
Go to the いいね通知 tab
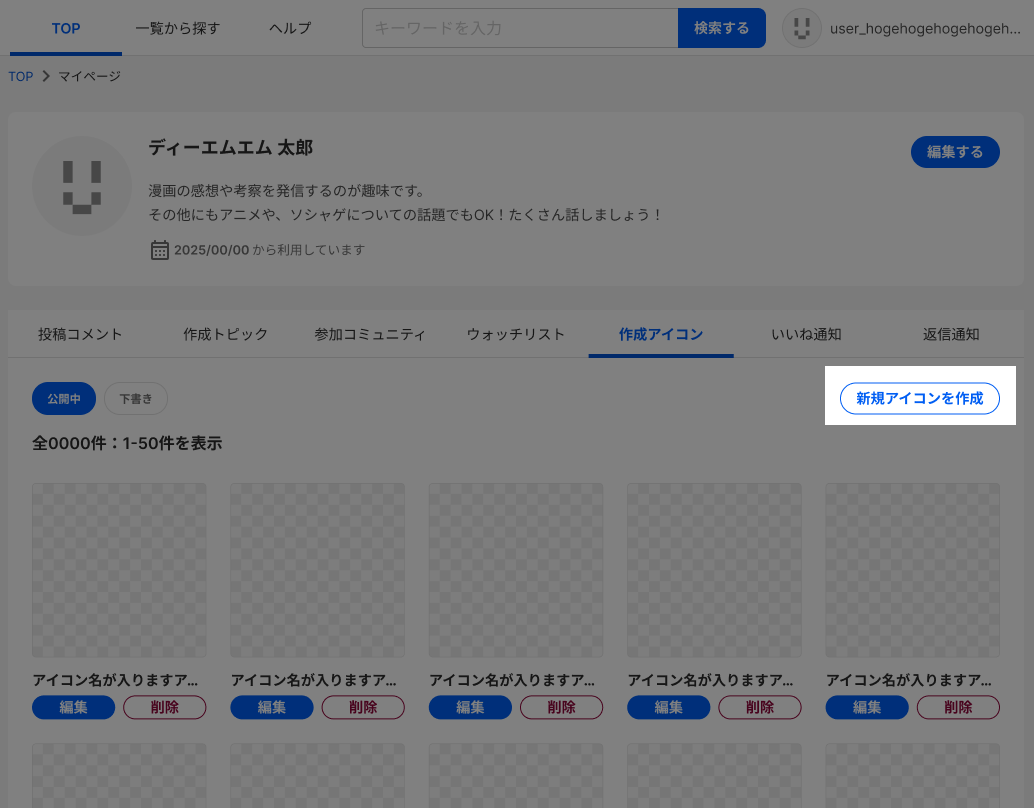806,334
